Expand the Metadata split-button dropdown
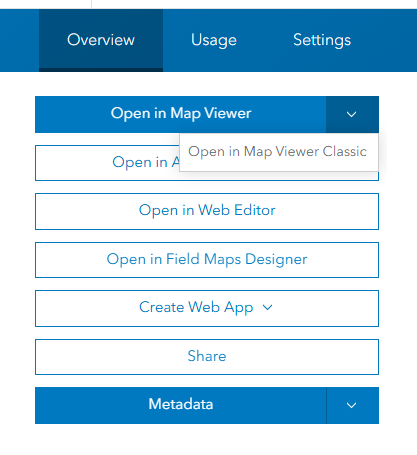 (x=353, y=405)
